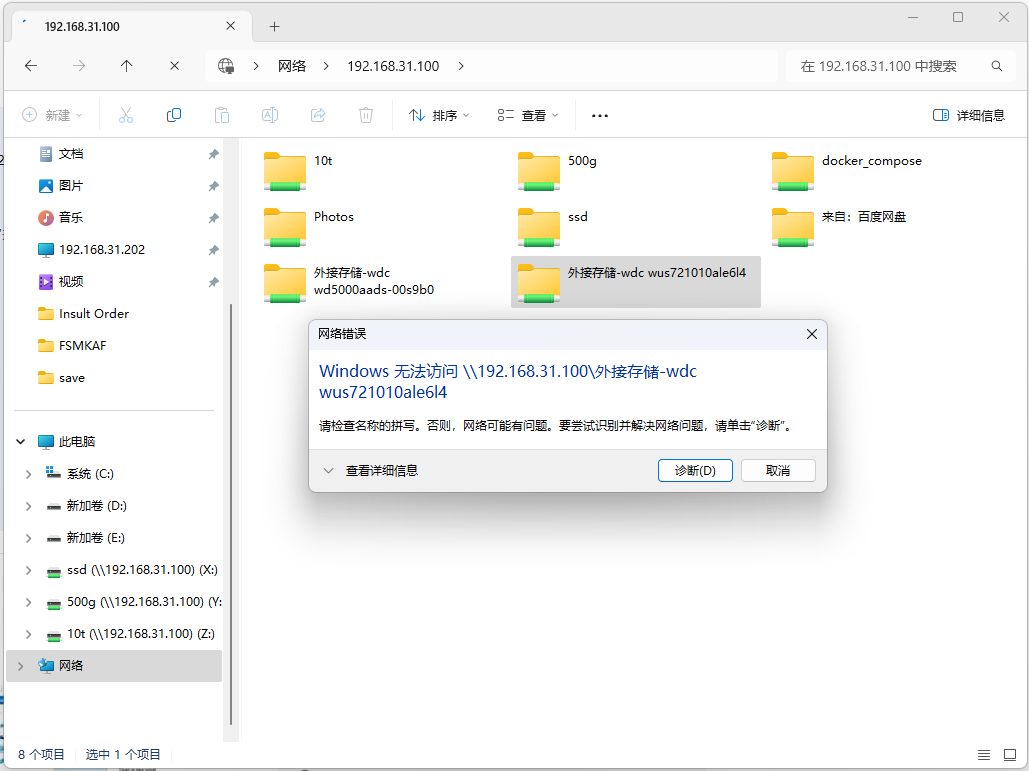Click 网络 in the address breadcrumb
Viewport: 1029px width, 771px height.
tap(292, 66)
